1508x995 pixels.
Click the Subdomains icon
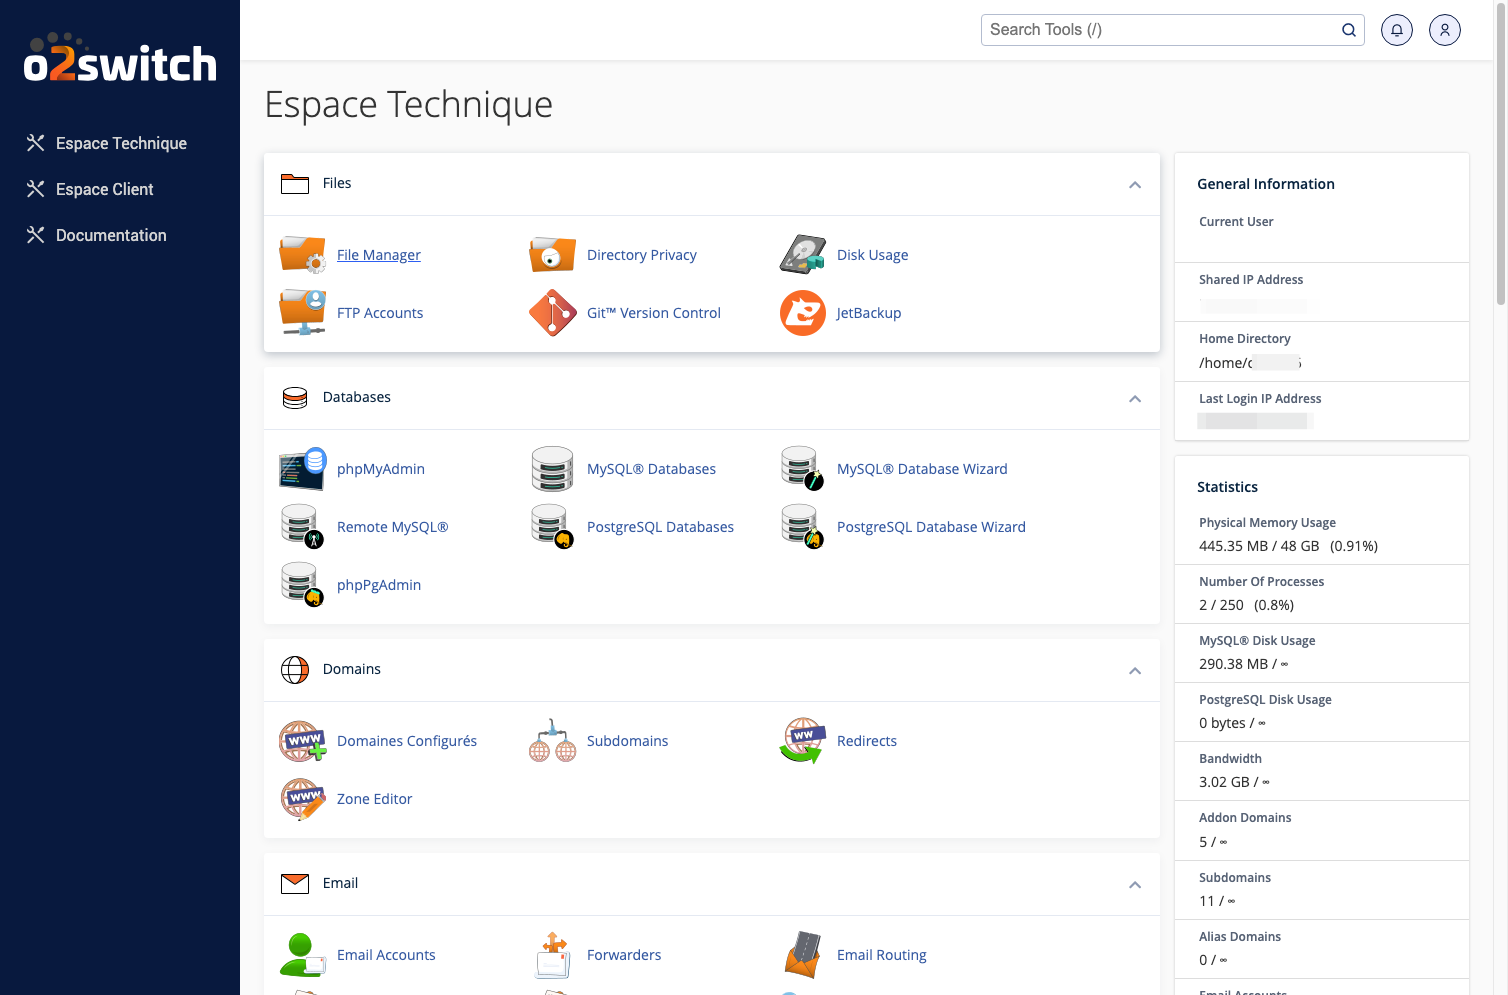coord(552,741)
